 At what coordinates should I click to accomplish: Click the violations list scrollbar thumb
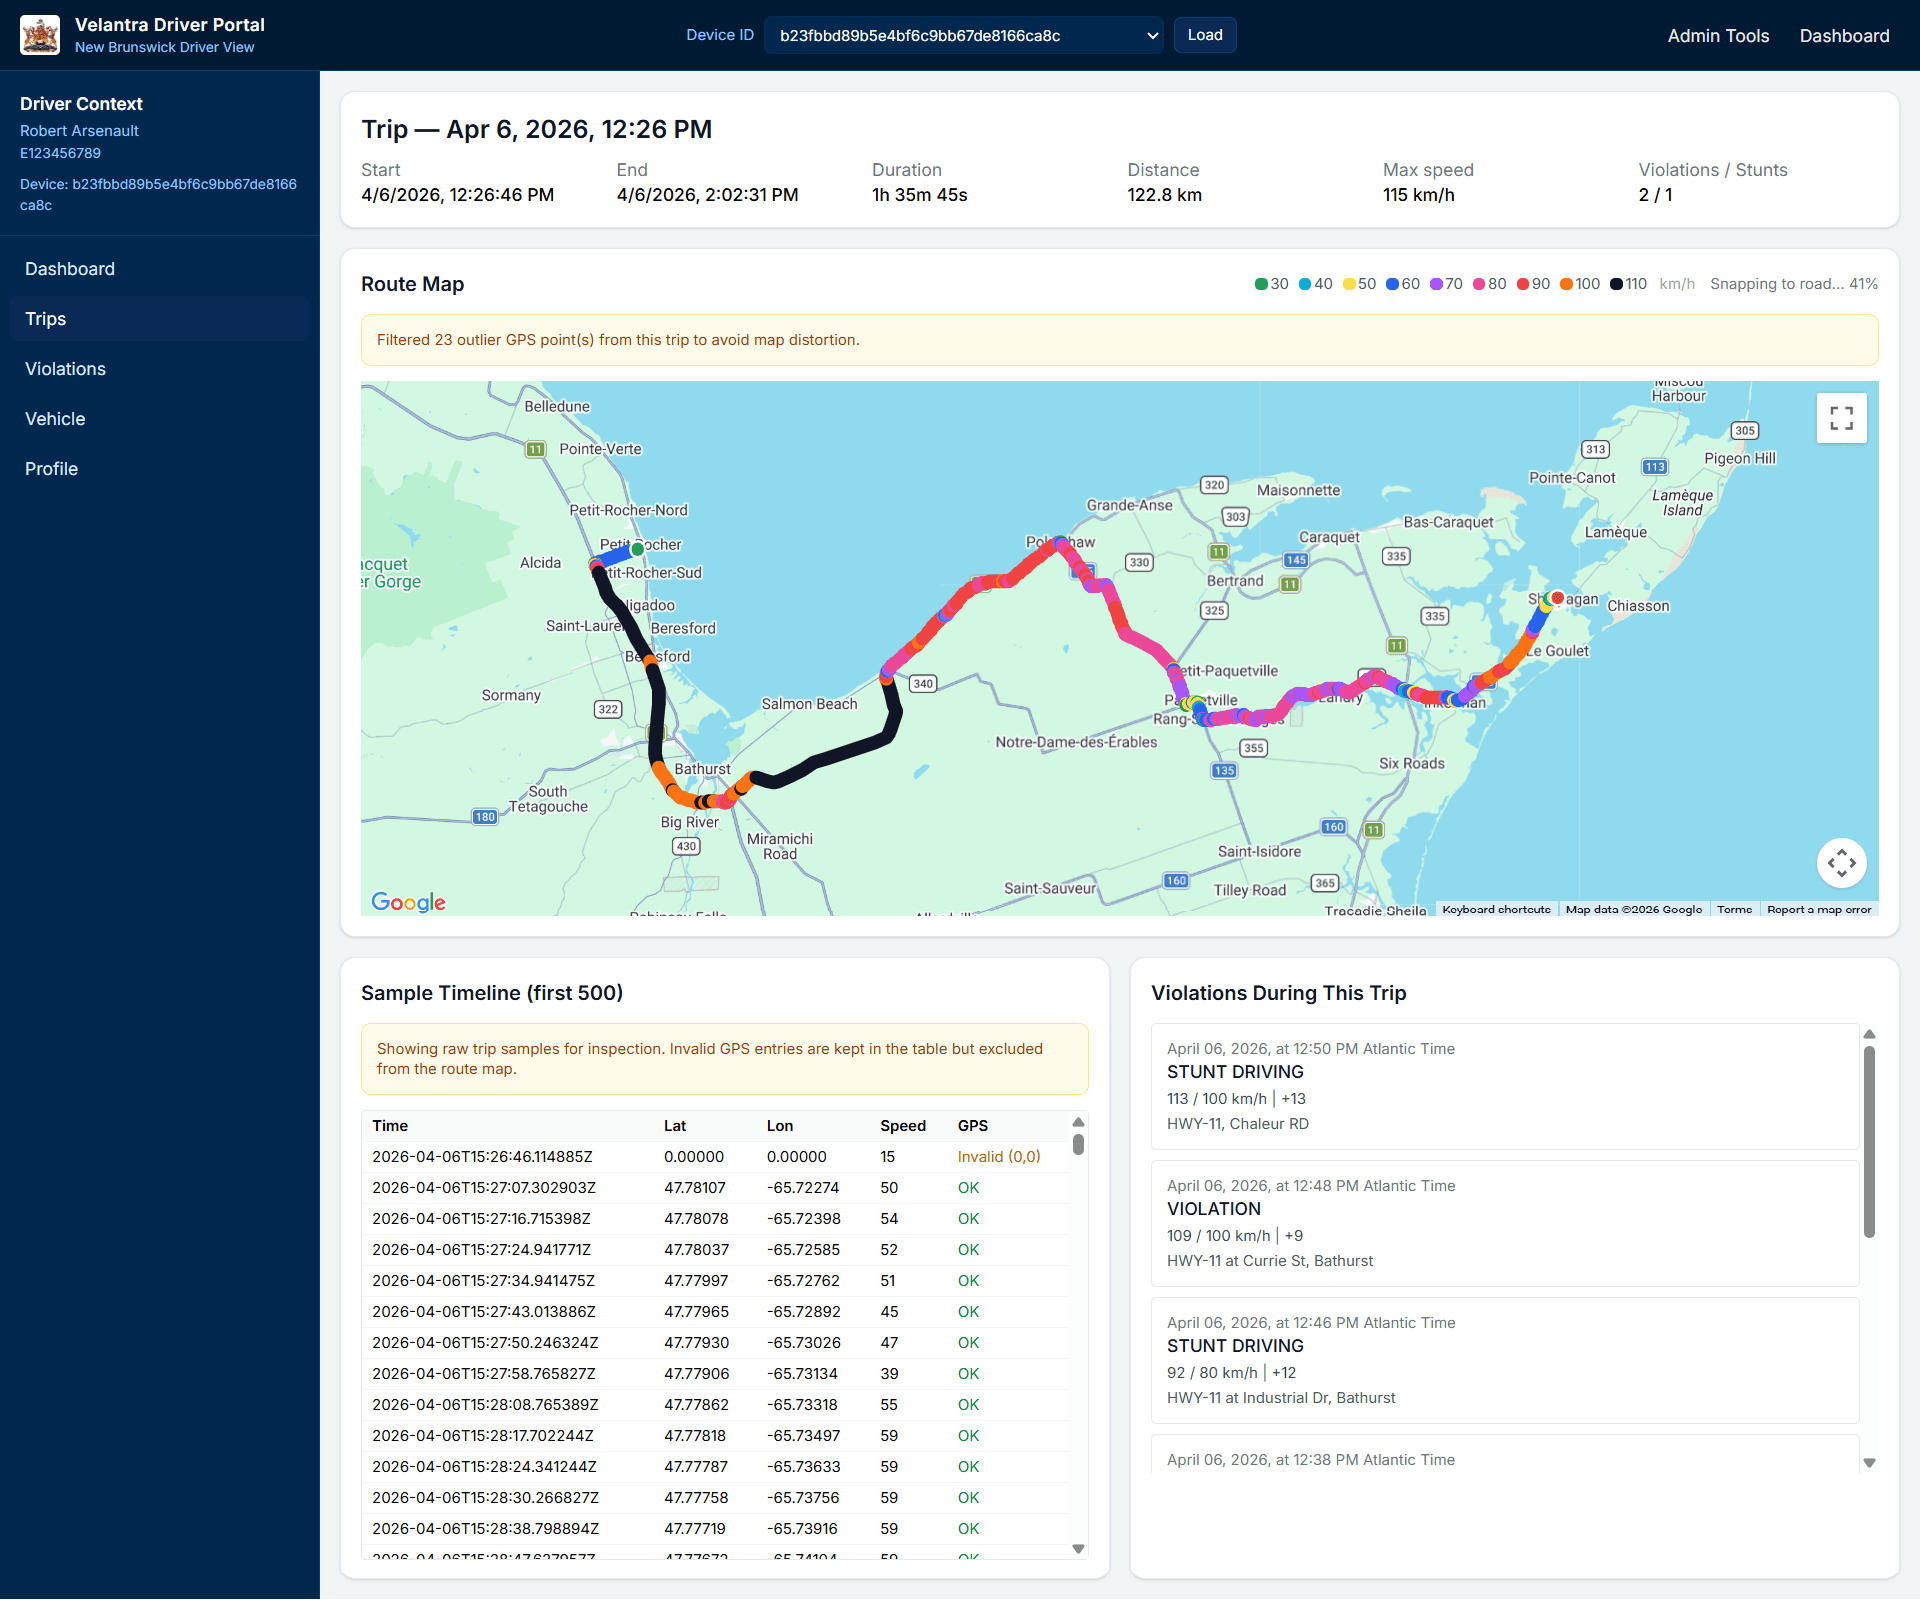tap(1869, 1142)
